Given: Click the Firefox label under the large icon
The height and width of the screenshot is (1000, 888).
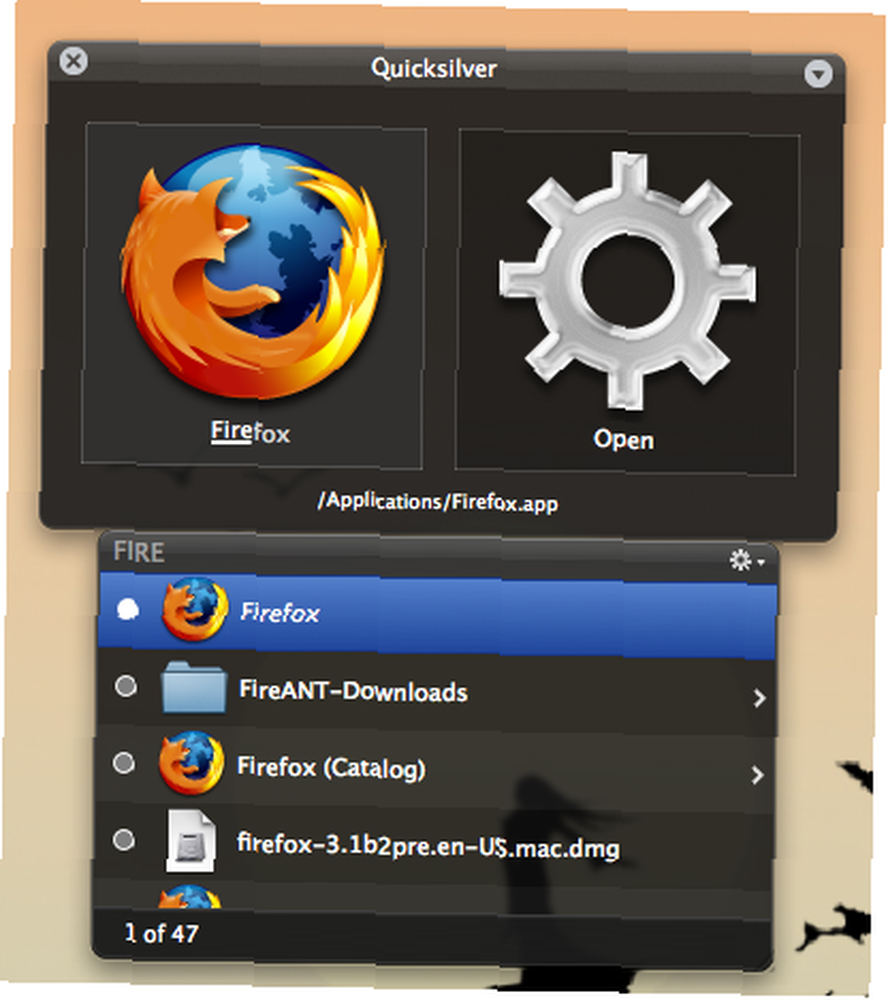Looking at the screenshot, I should point(250,433).
